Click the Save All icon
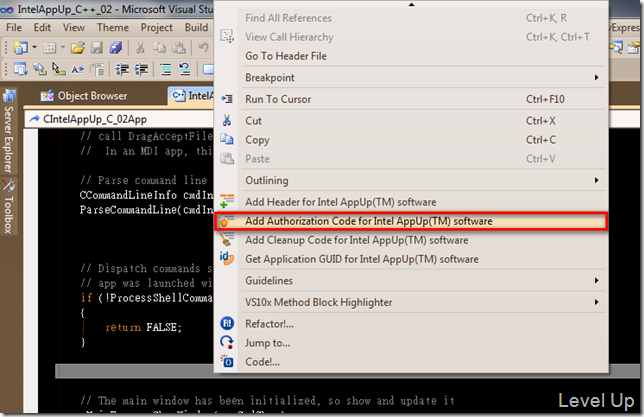 point(116,48)
